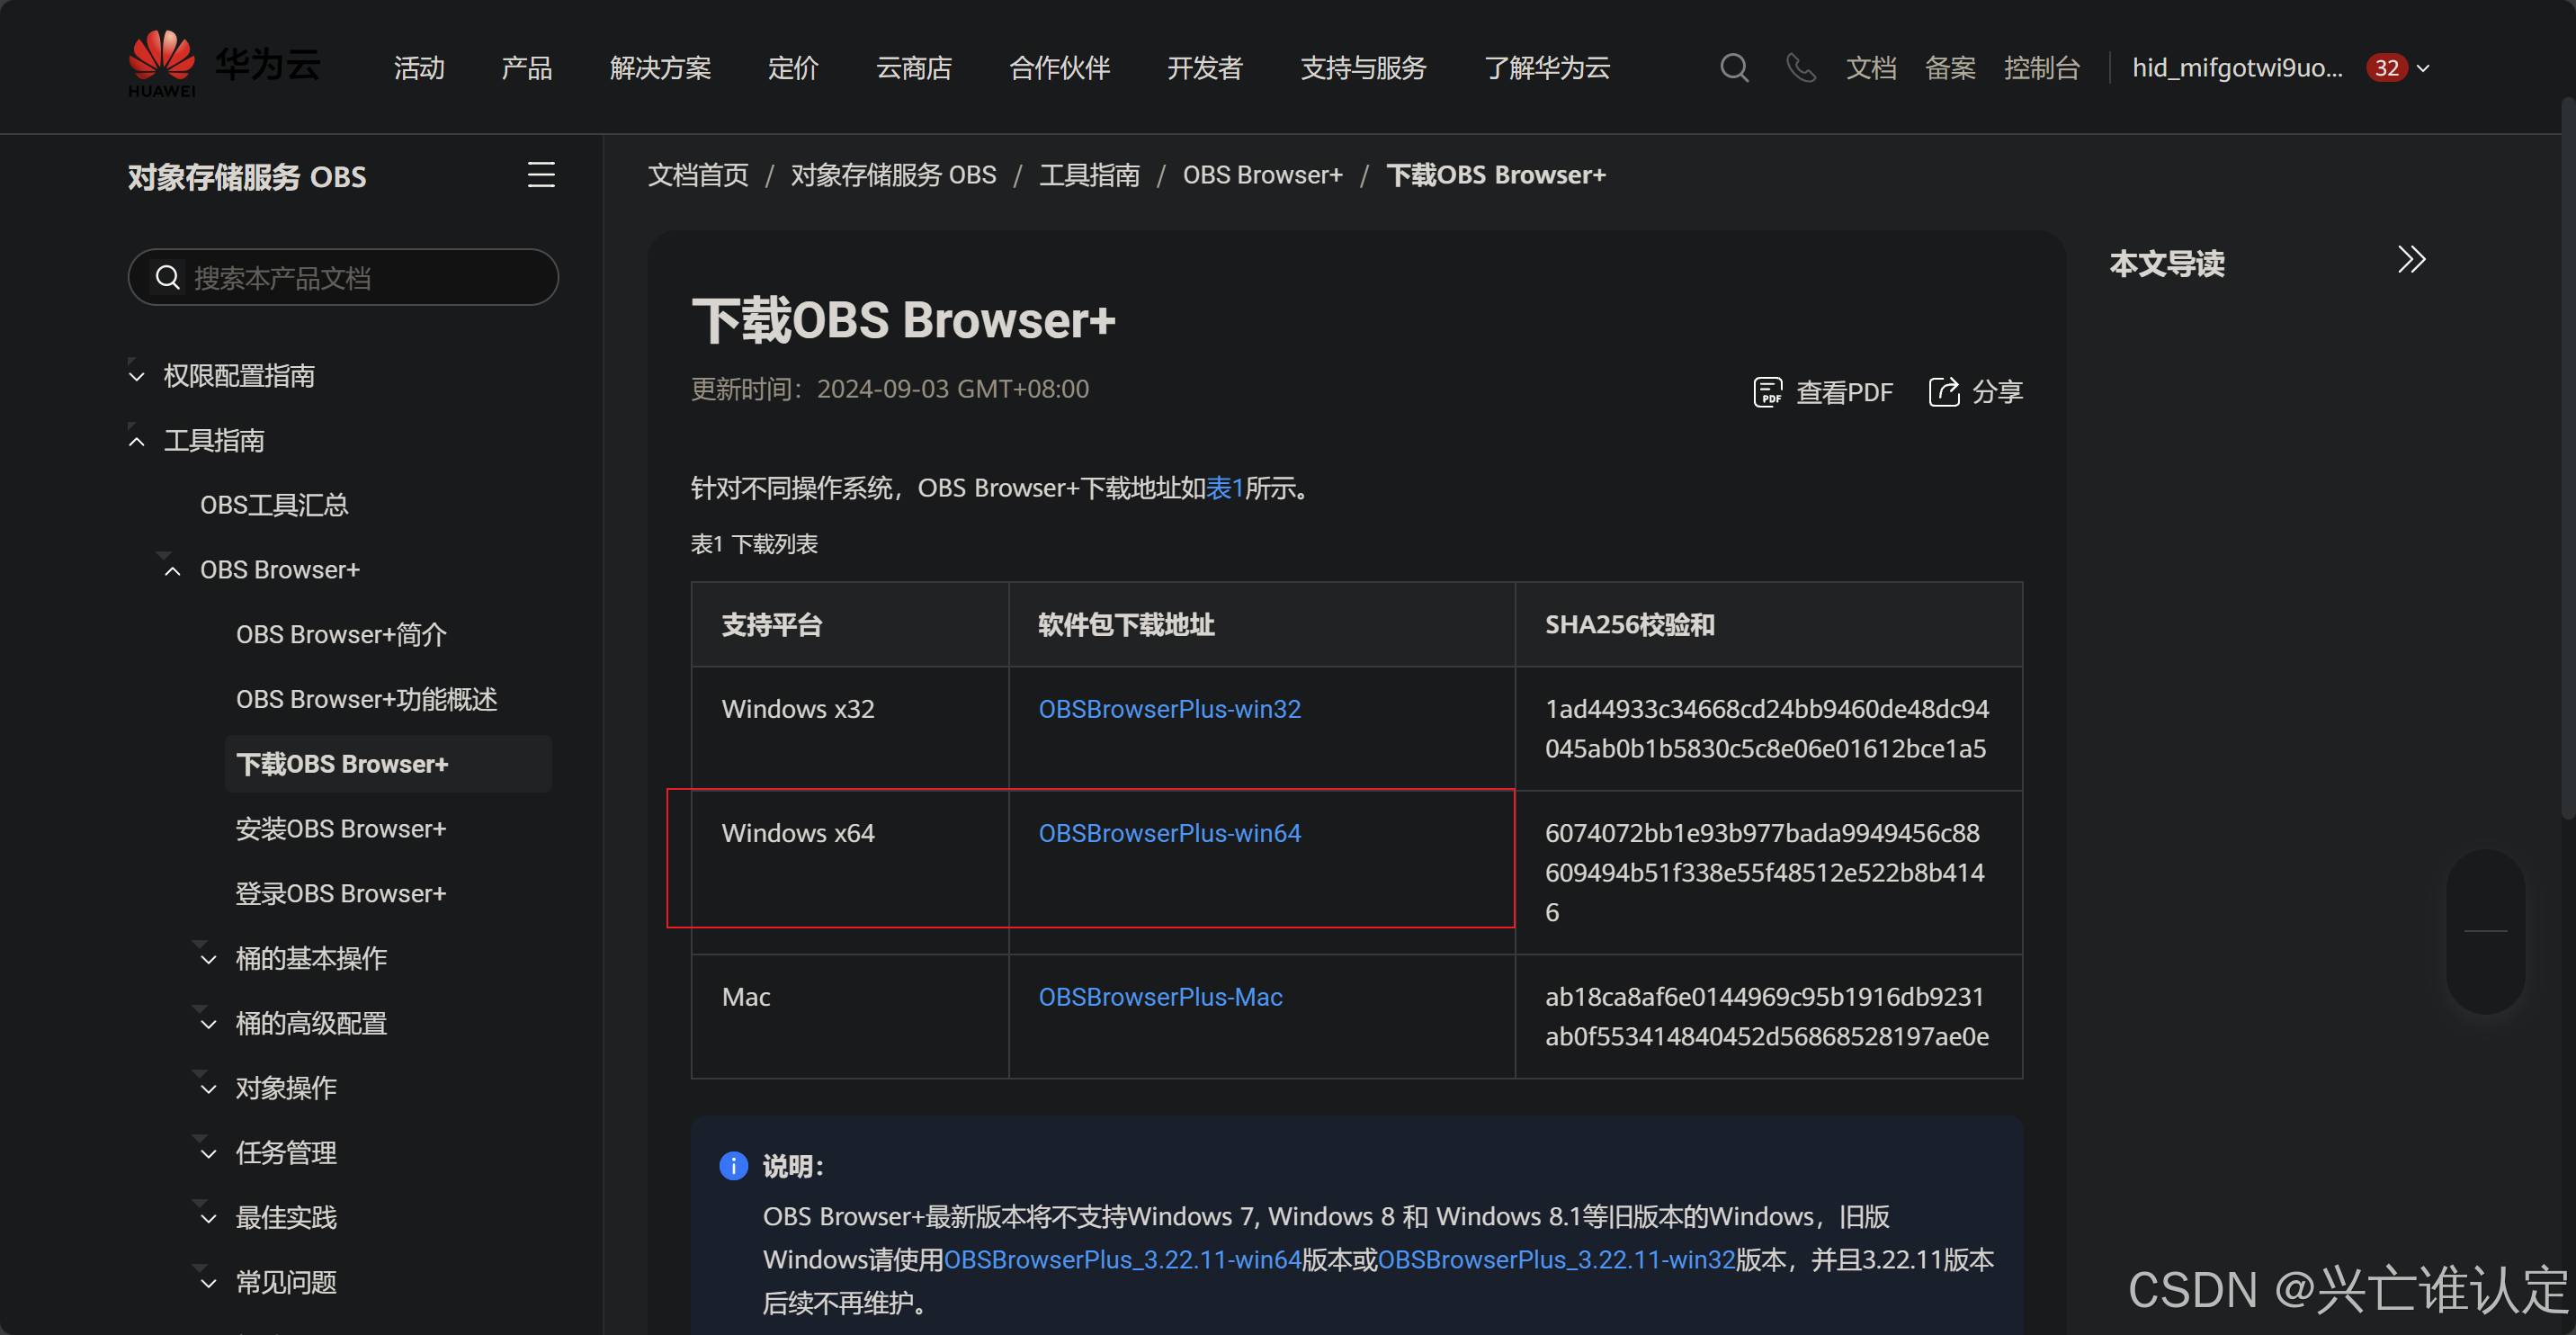Open the 云商店 menu
This screenshot has height=1335, width=2576.
(x=914, y=68)
